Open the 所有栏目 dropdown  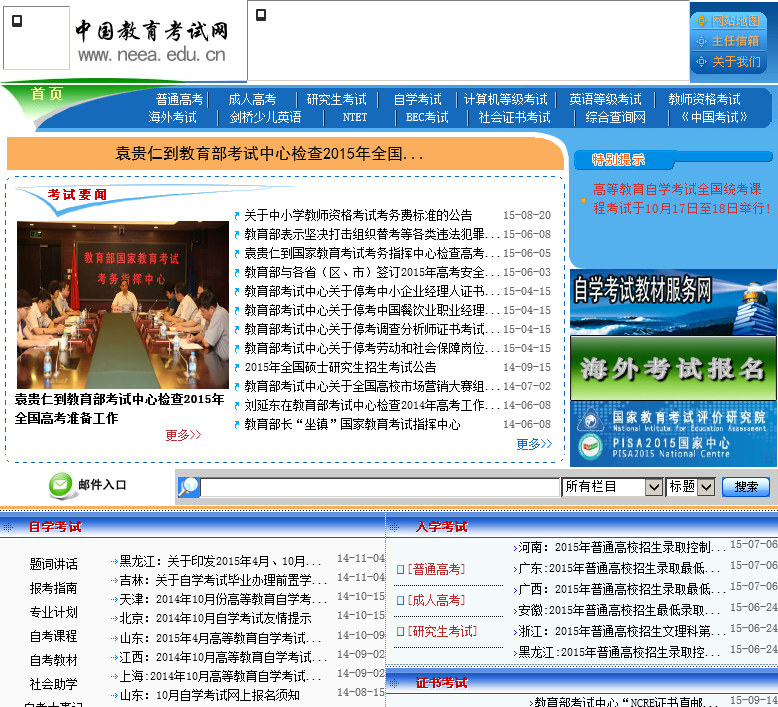click(x=612, y=487)
